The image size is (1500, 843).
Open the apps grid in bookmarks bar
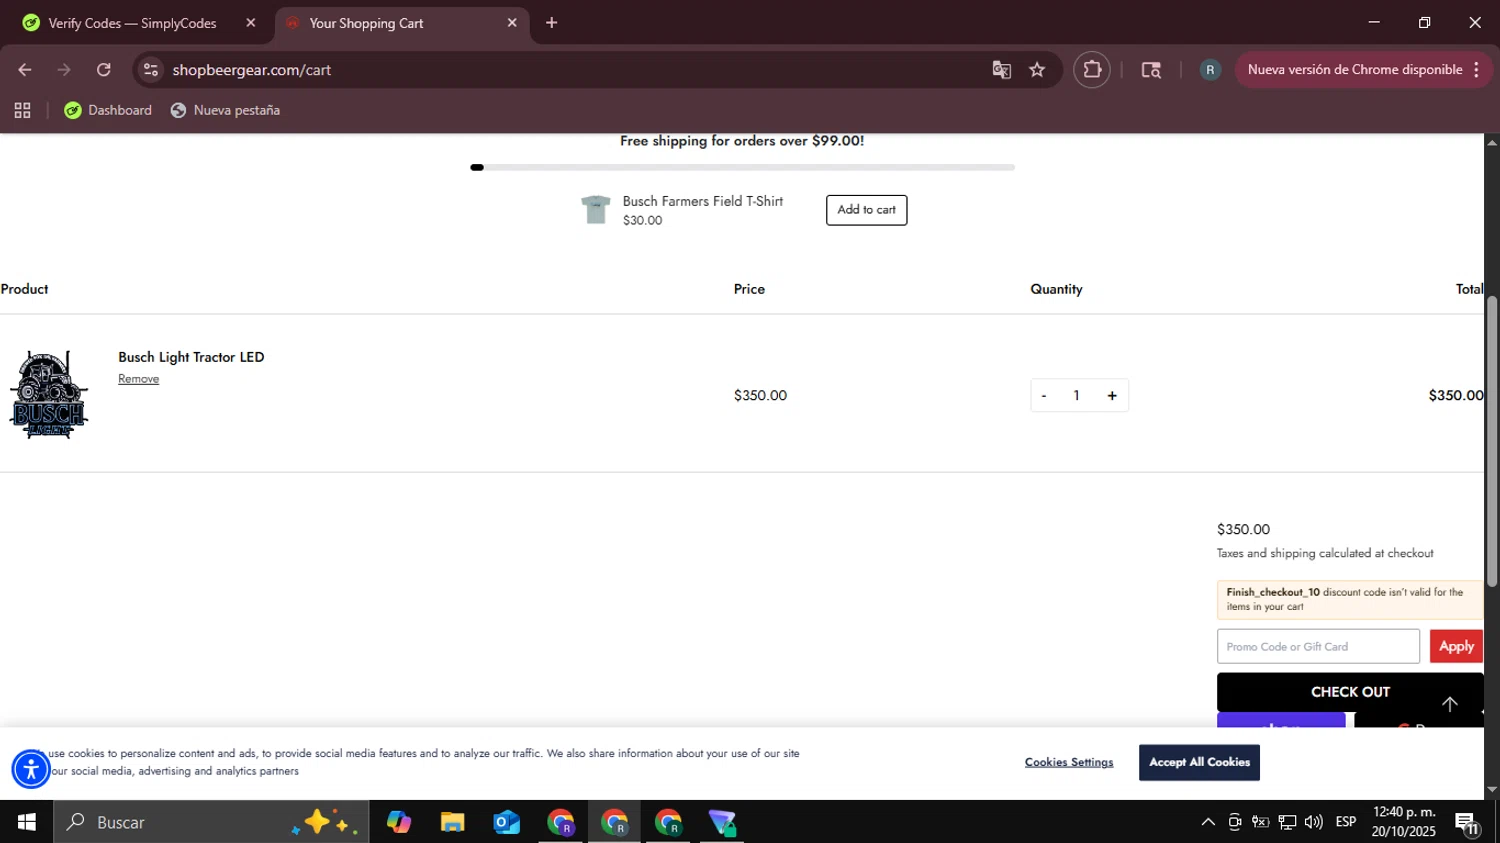coord(22,110)
